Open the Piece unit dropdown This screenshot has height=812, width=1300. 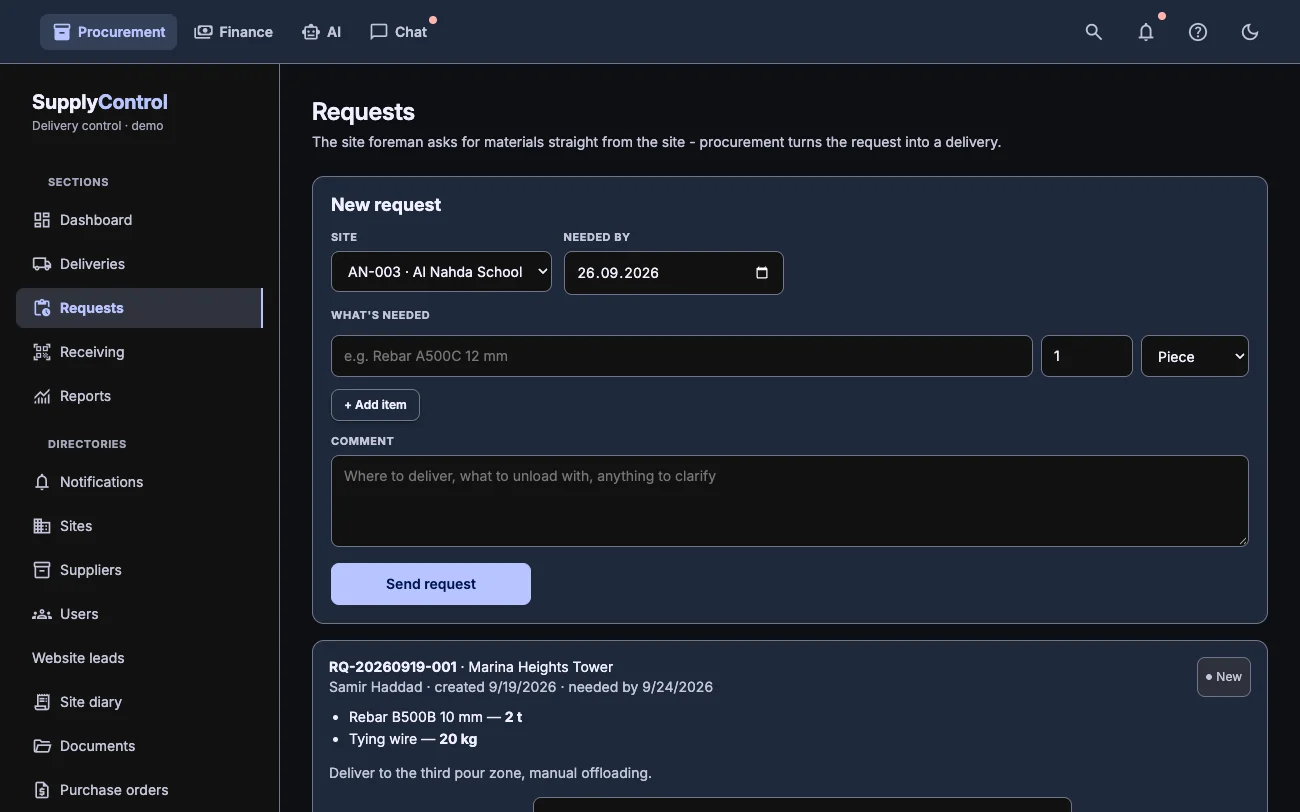coord(1195,356)
